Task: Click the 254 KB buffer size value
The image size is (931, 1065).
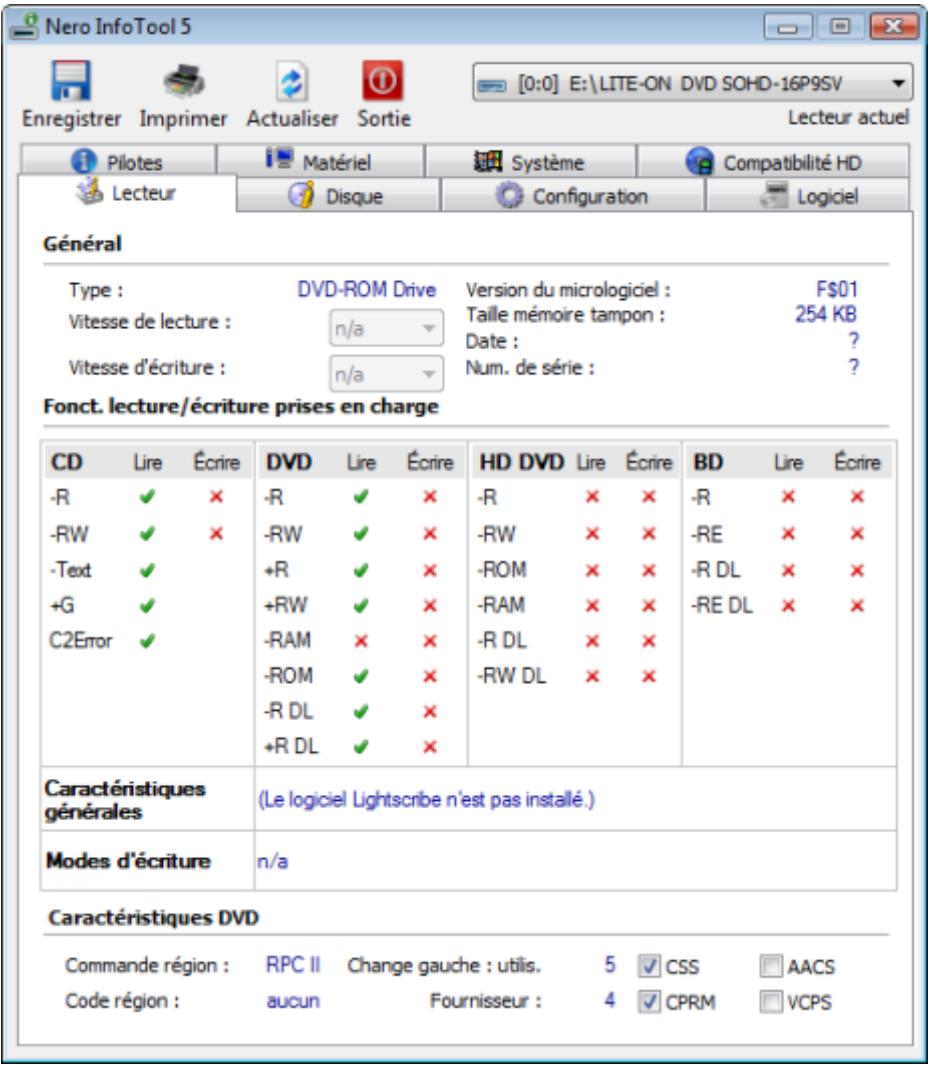Action: point(825,314)
